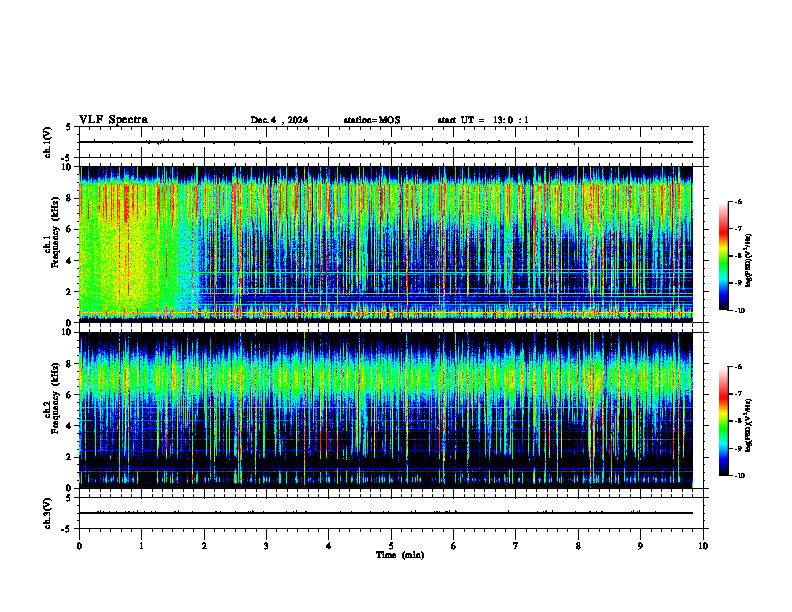The width and height of the screenshot is (792, 612).
Task: Click the 'ch.1(V)' waveform axis label
Action: pos(48,142)
